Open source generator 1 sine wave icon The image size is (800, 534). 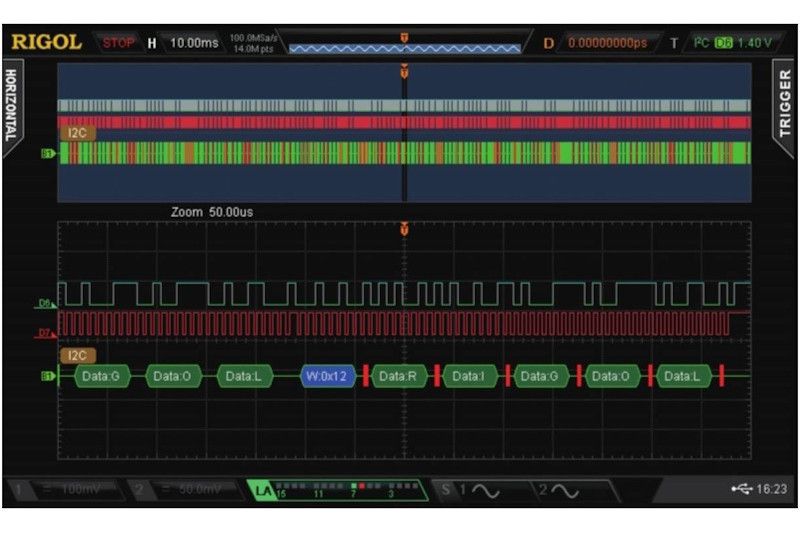[x=475, y=491]
